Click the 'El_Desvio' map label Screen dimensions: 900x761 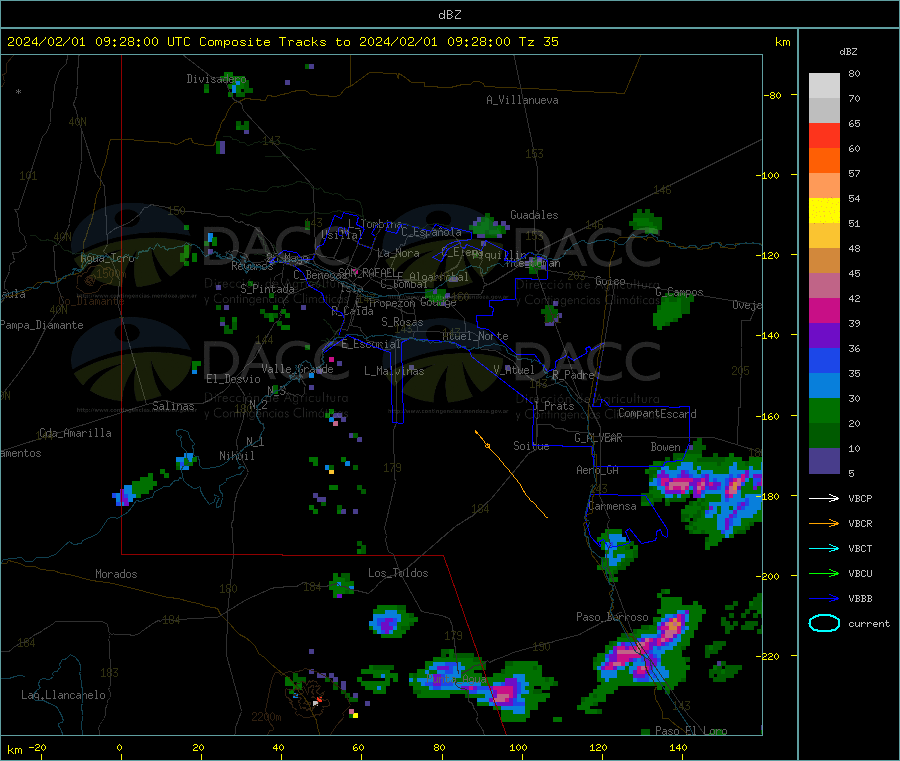233,379
